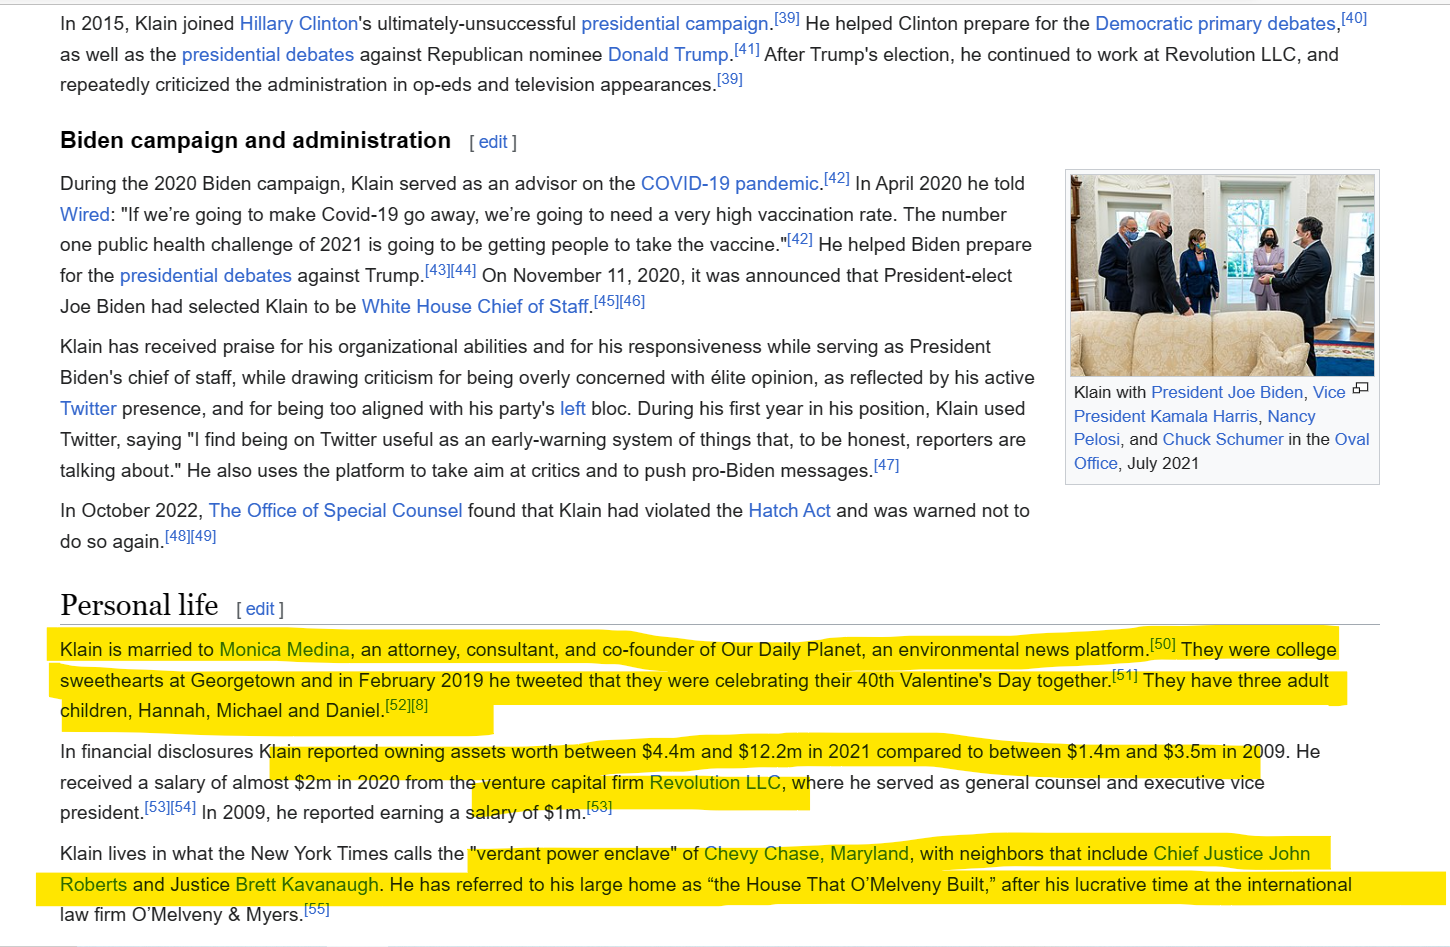Jump to citation [46]
The height and width of the screenshot is (947, 1450).
[x=632, y=301]
